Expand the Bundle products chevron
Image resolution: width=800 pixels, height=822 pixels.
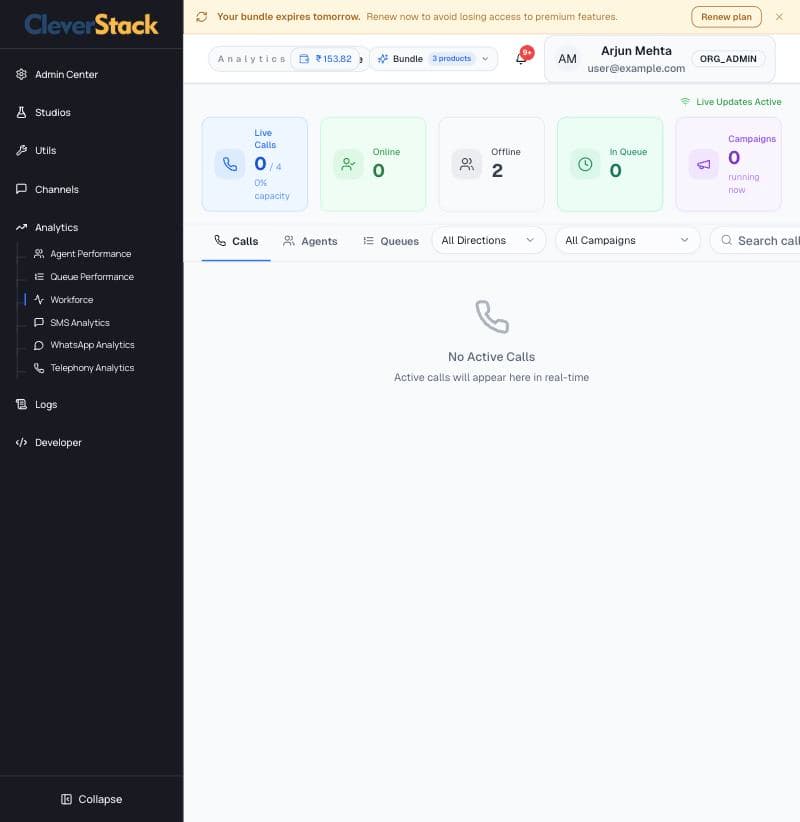[485, 59]
